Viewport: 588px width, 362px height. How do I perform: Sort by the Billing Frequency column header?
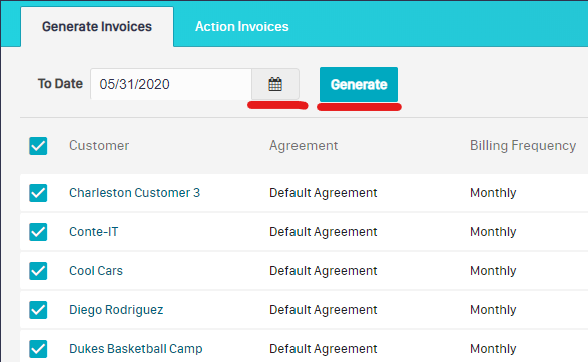pos(523,146)
